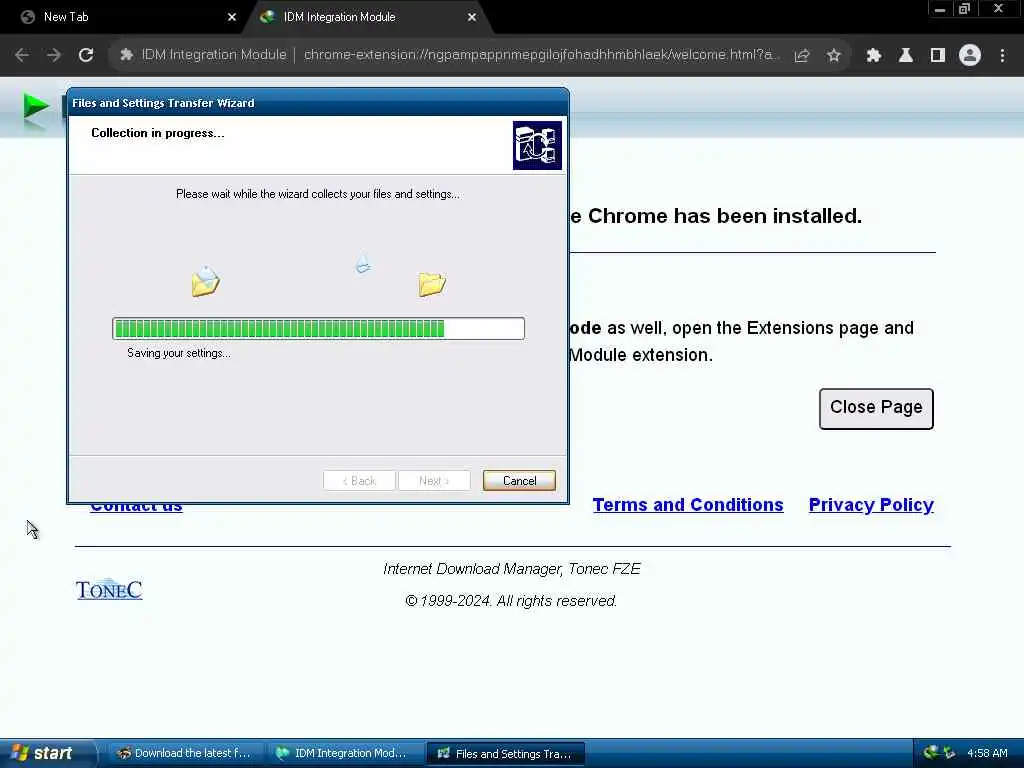Switch to the New Tab tab

click(x=124, y=17)
